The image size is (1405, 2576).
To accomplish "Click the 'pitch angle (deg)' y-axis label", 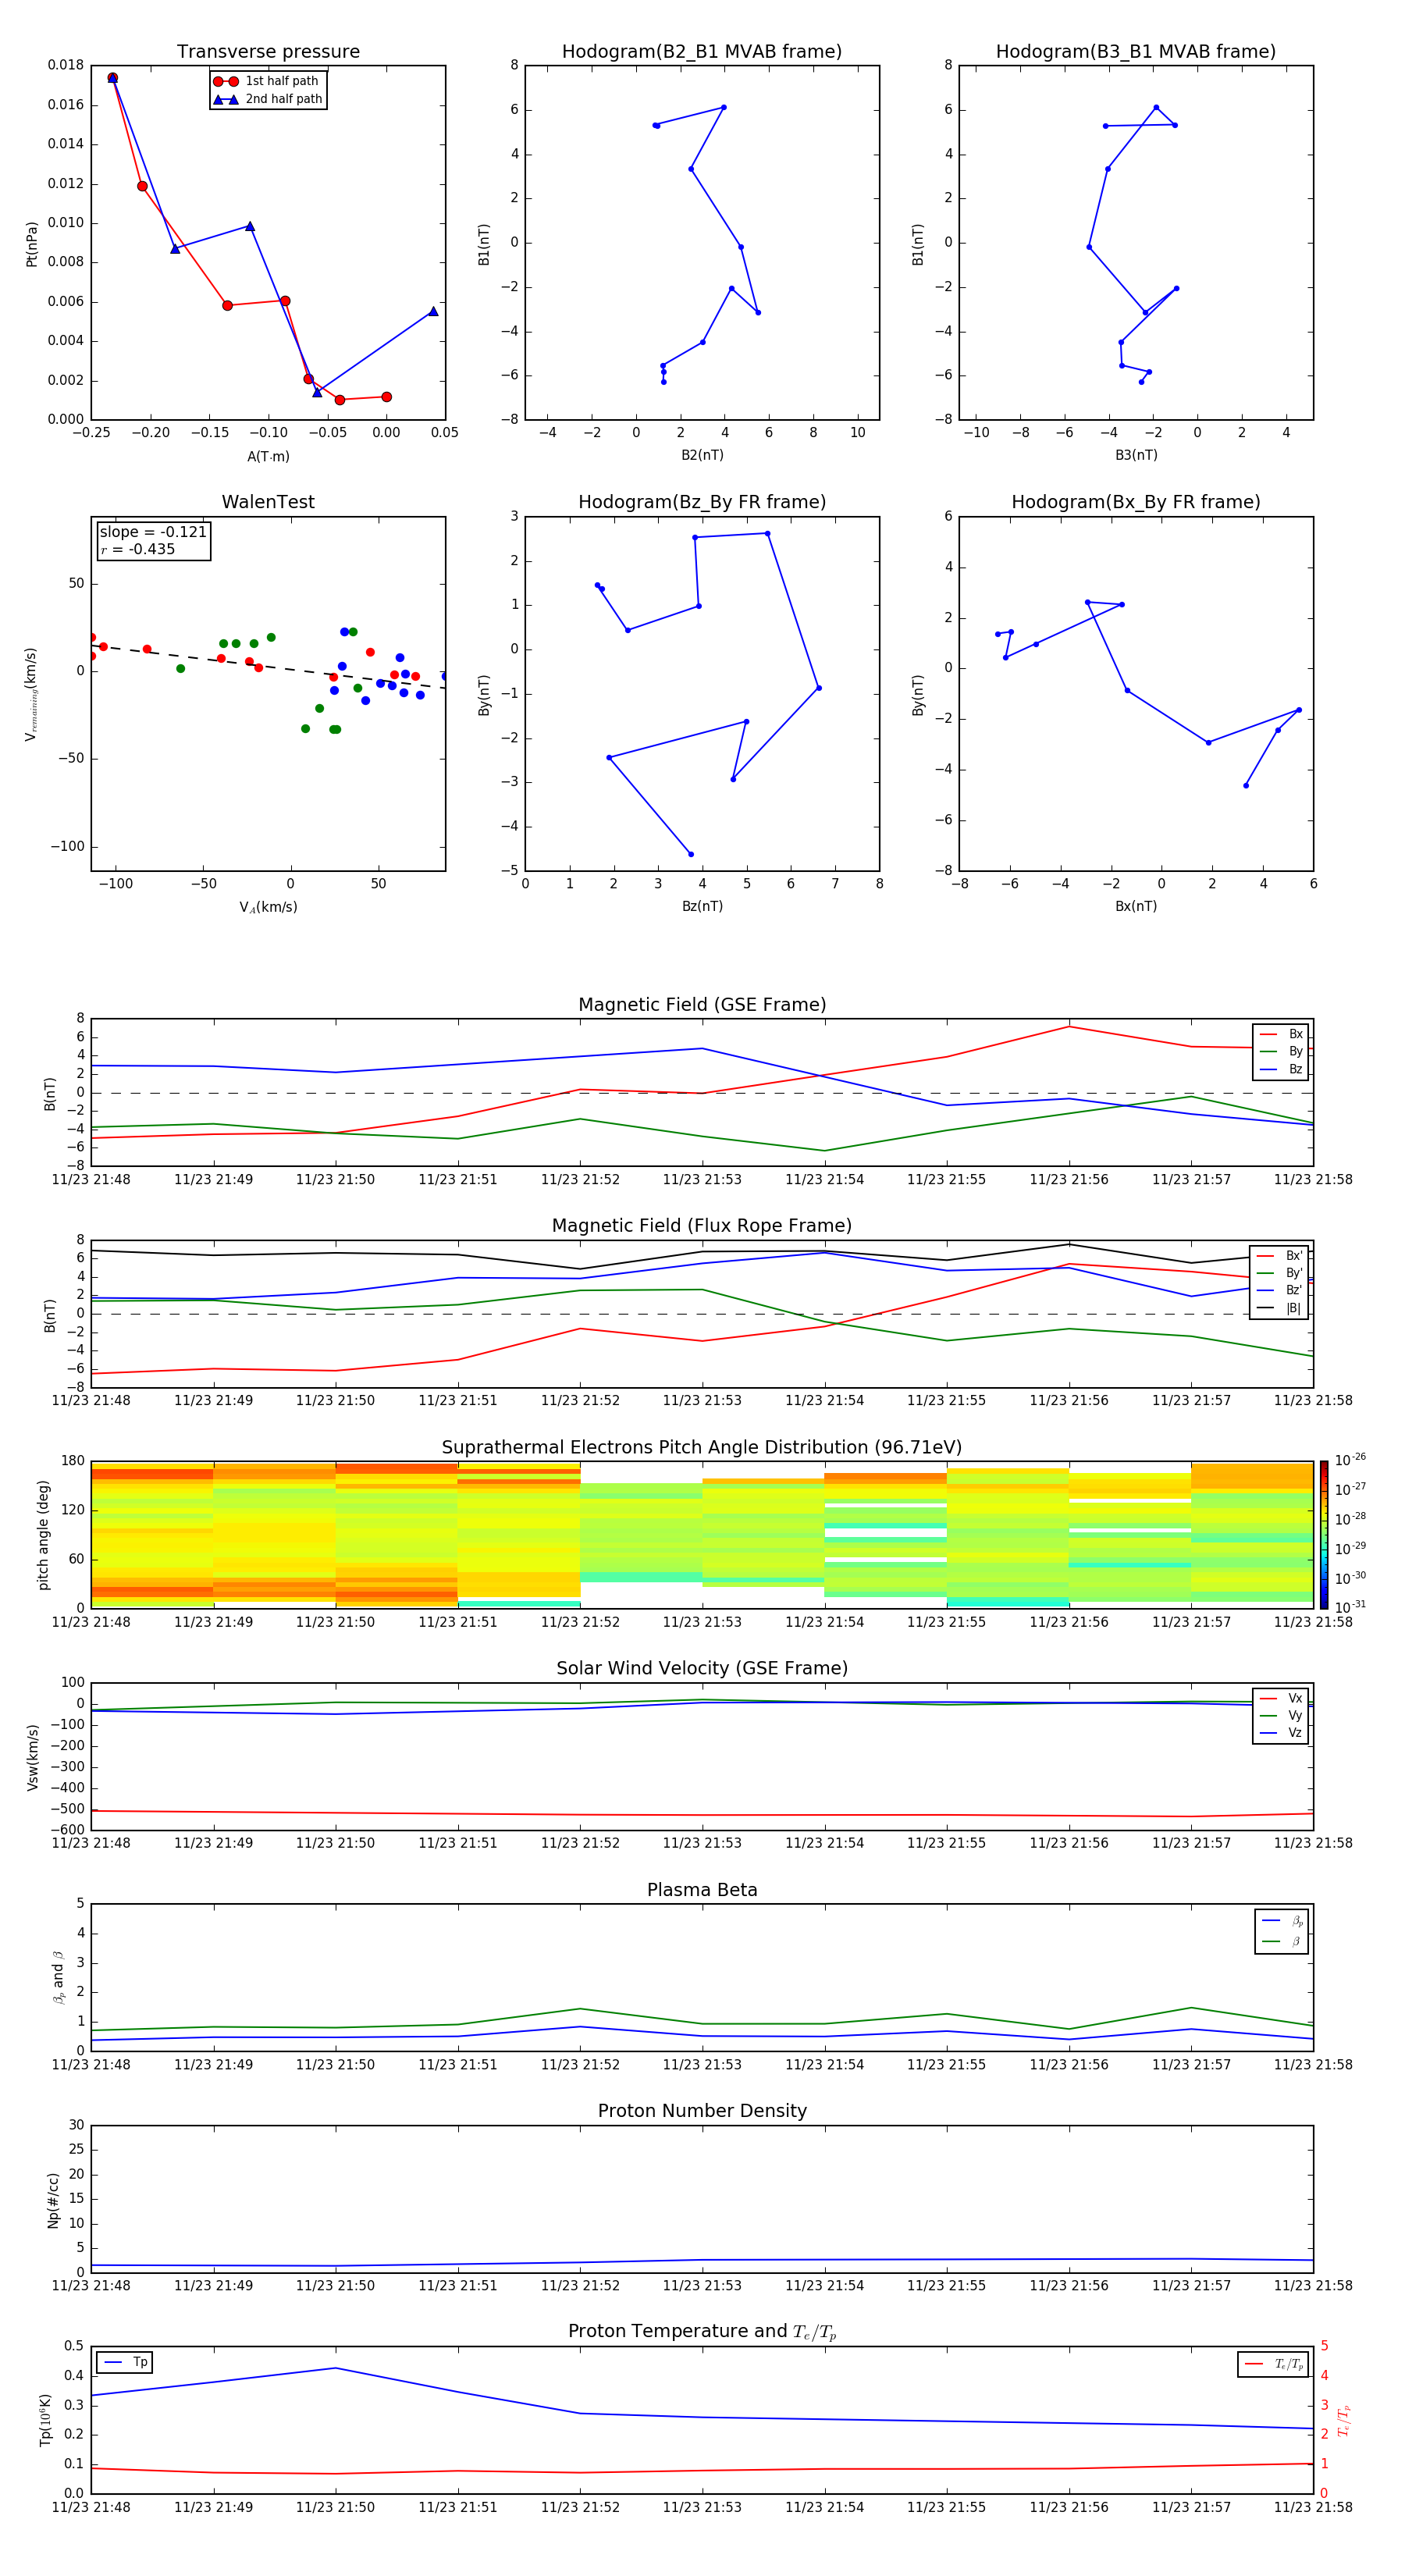I will click(x=43, y=1534).
